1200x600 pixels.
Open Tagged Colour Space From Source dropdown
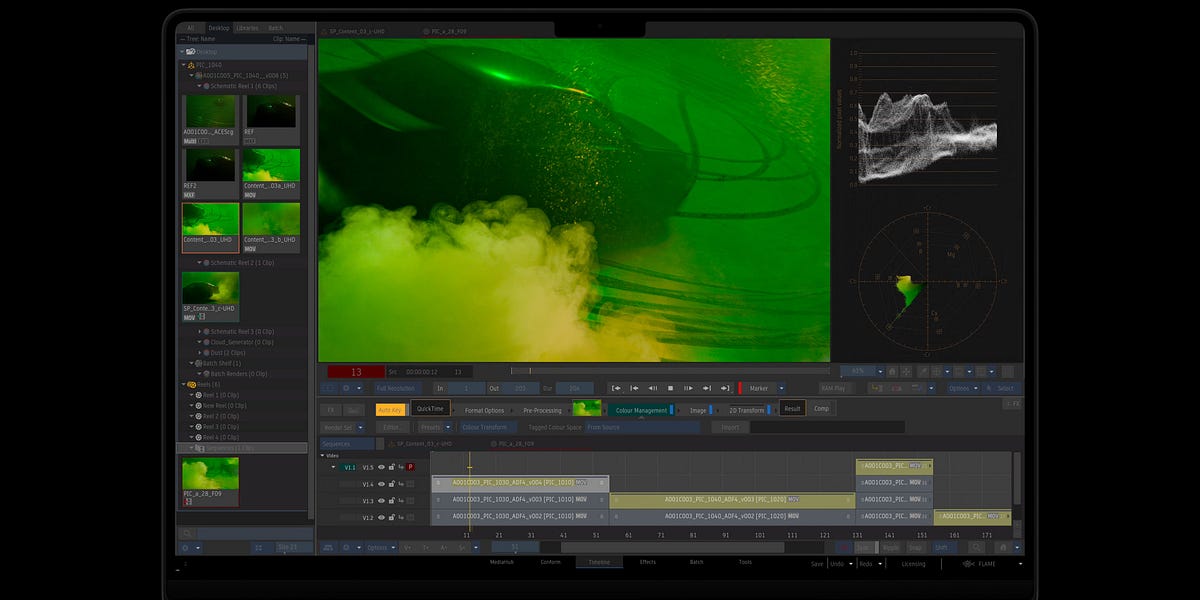[x=641, y=427]
